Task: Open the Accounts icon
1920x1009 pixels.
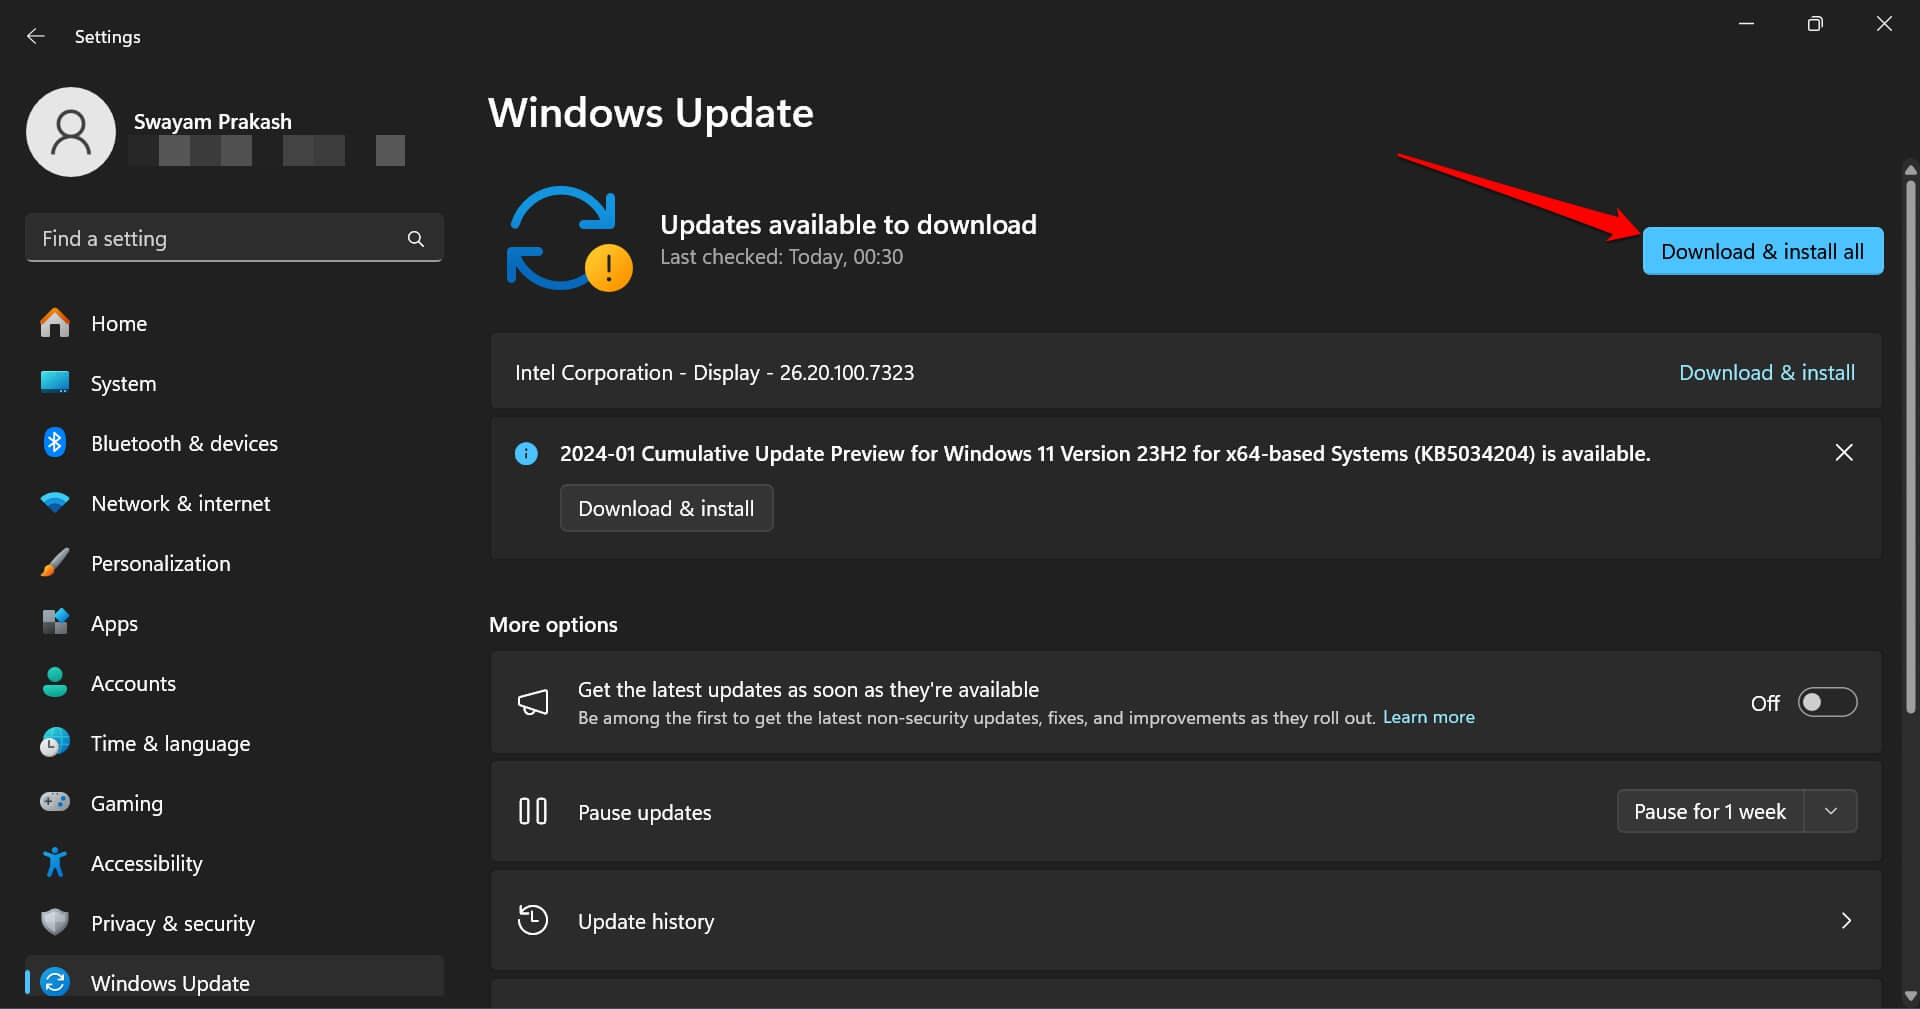Action: coord(55,683)
